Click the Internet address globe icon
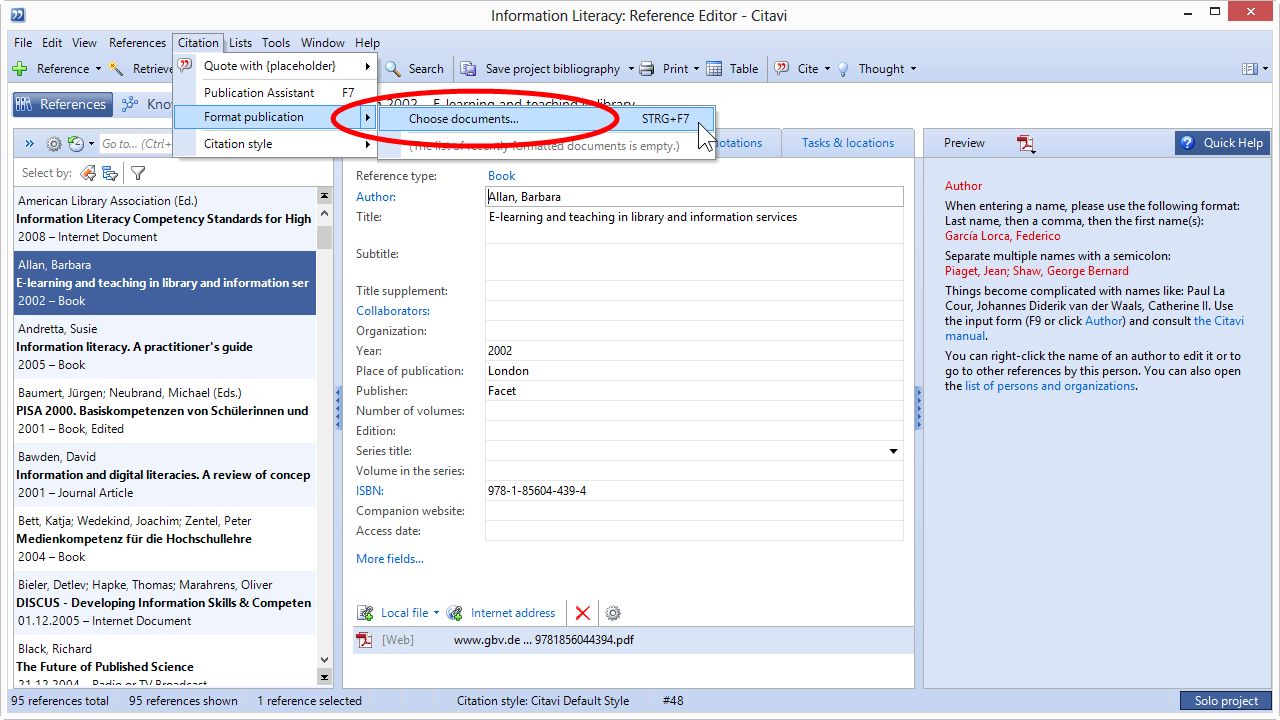This screenshot has width=1280, height=720. pos(454,613)
